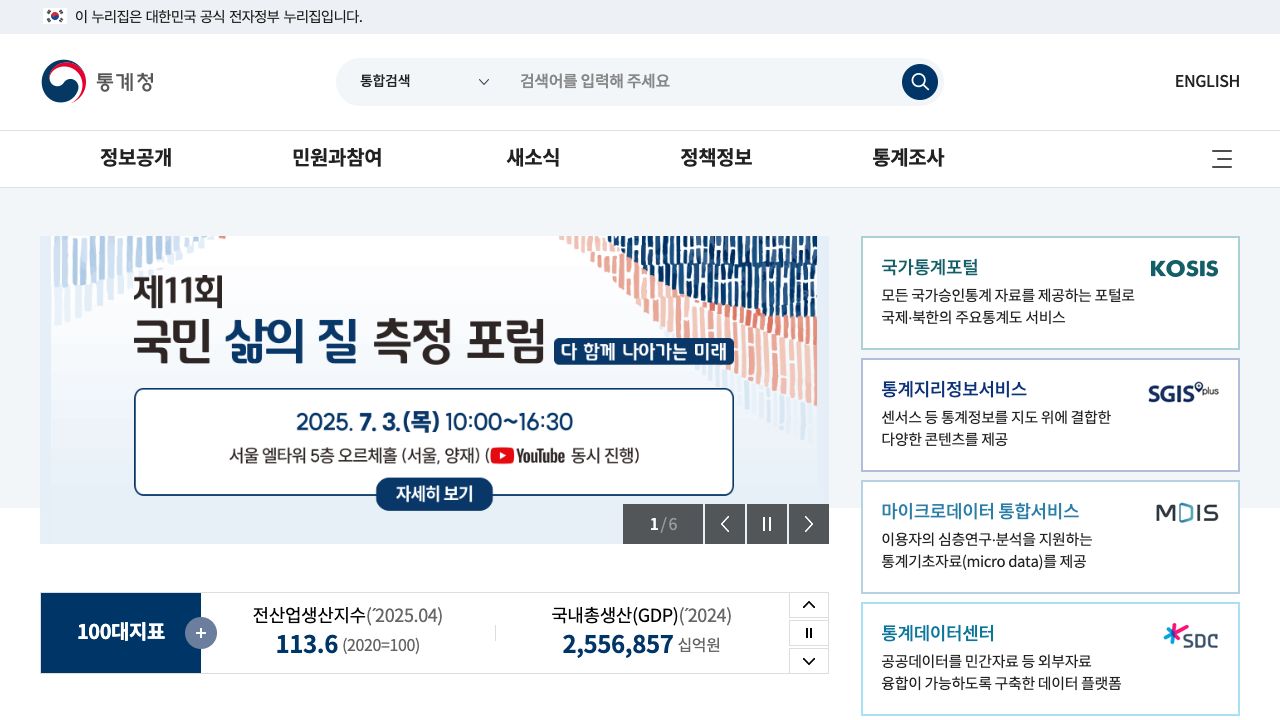The image size is (1280, 720).
Task: Open the 정보공개 menu
Action: click(x=136, y=158)
